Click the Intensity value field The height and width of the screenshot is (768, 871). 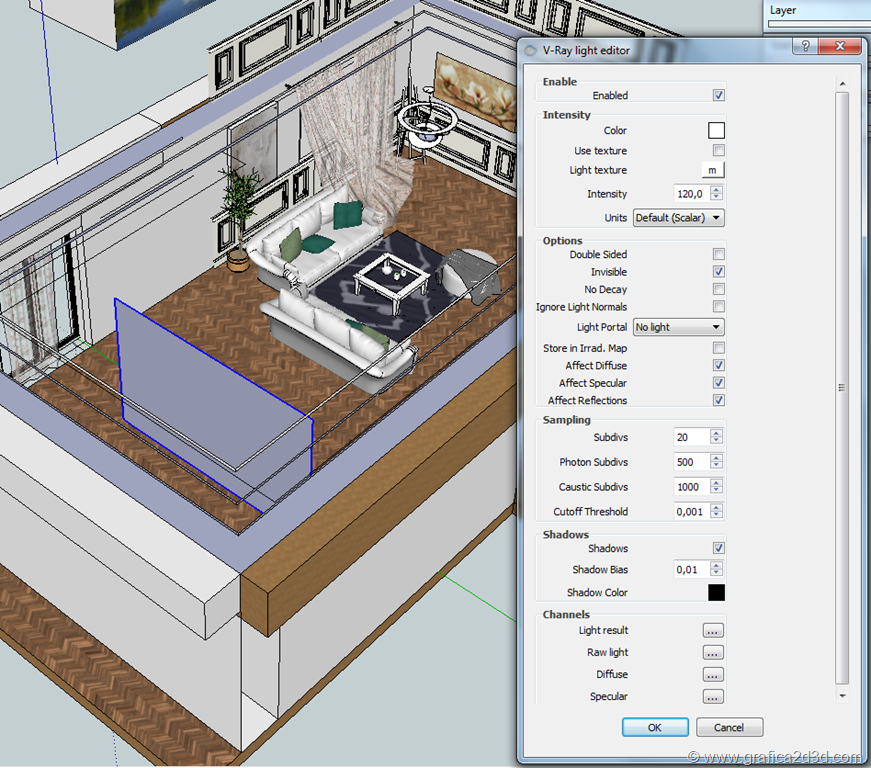(x=691, y=194)
